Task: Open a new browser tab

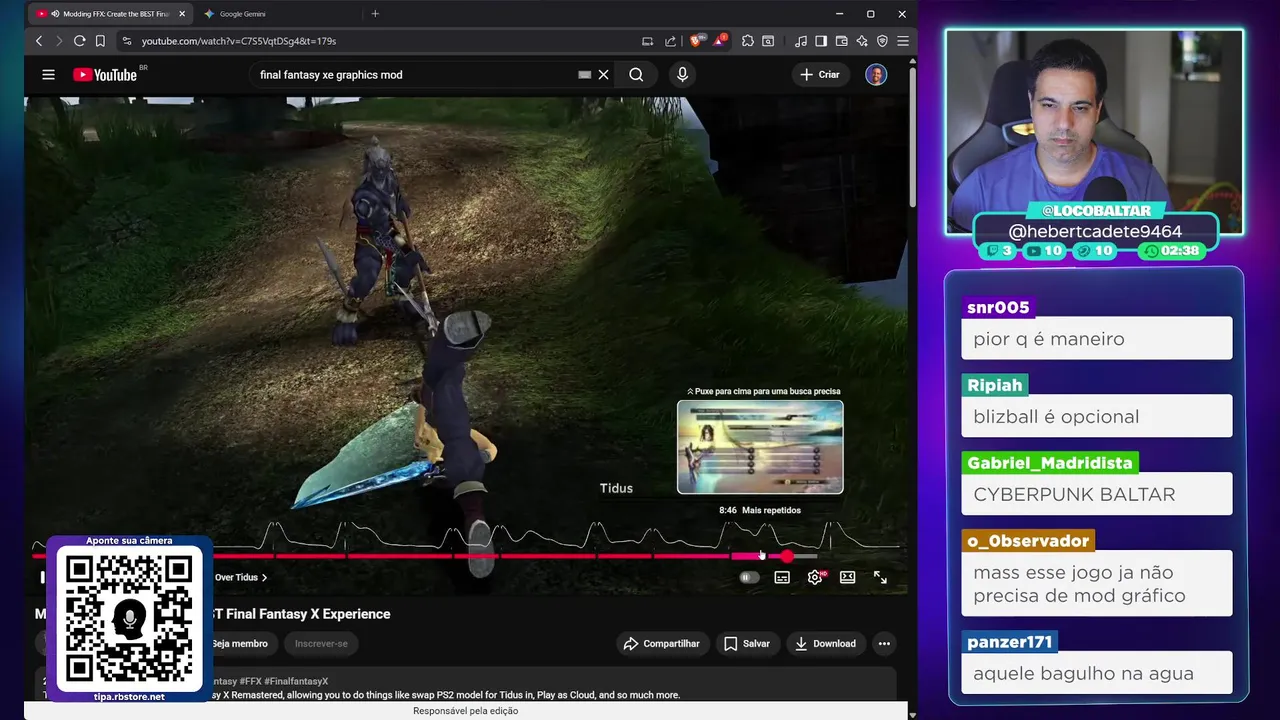Action: coord(375,14)
